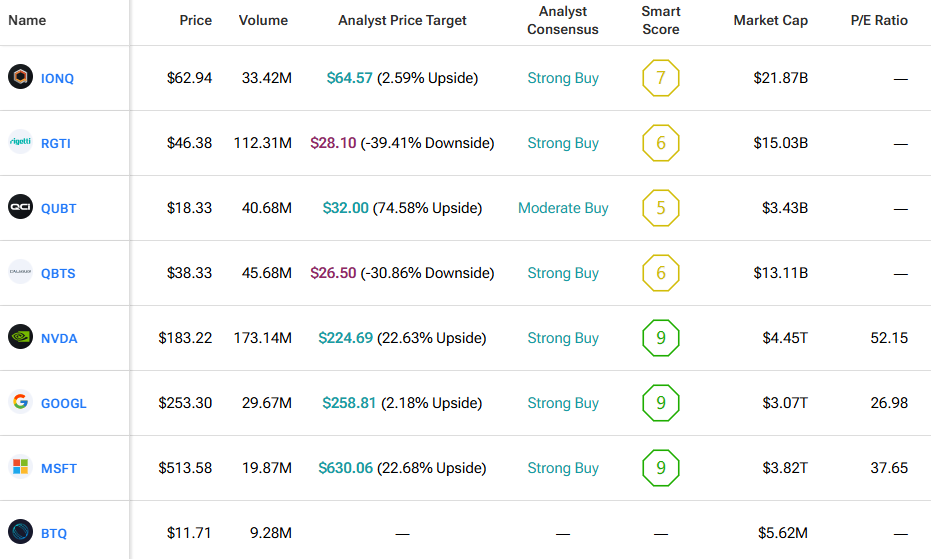The height and width of the screenshot is (559, 931).
Task: Click the BTQ company logo icon
Action: pos(20,532)
